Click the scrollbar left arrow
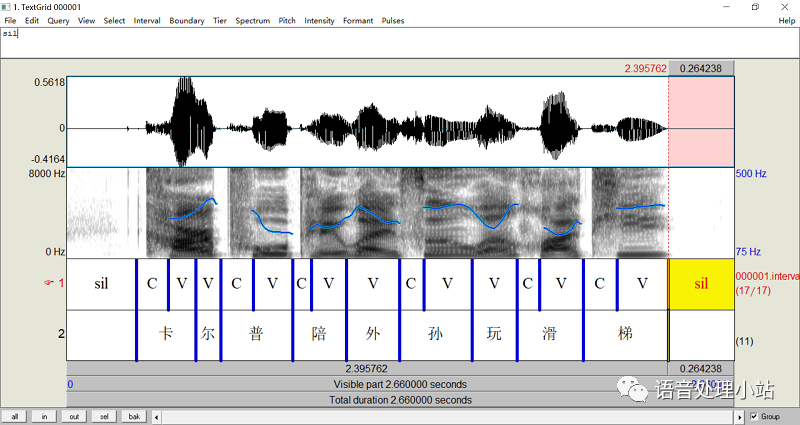The image size is (800, 425). tap(157, 417)
